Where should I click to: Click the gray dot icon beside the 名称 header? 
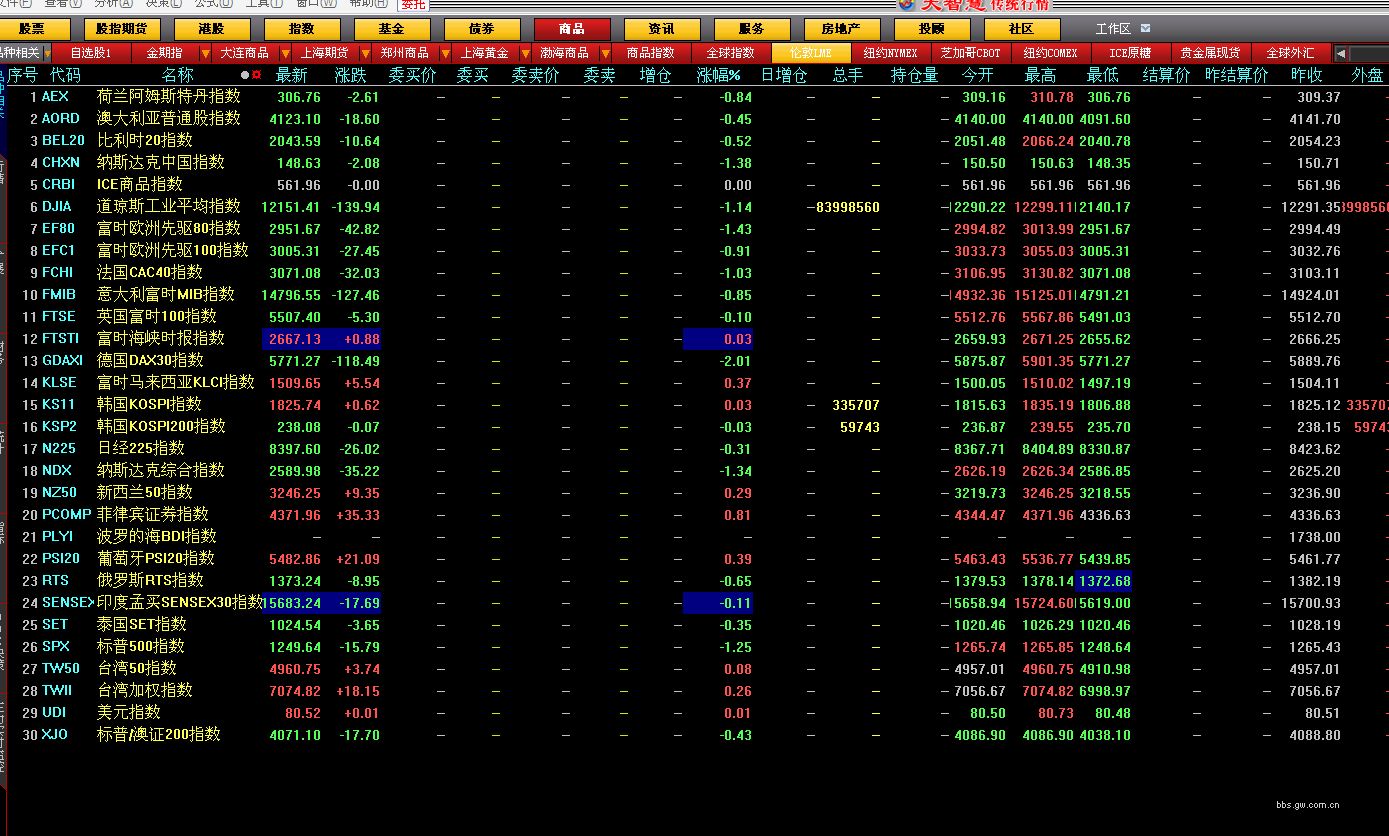pyautogui.click(x=245, y=75)
